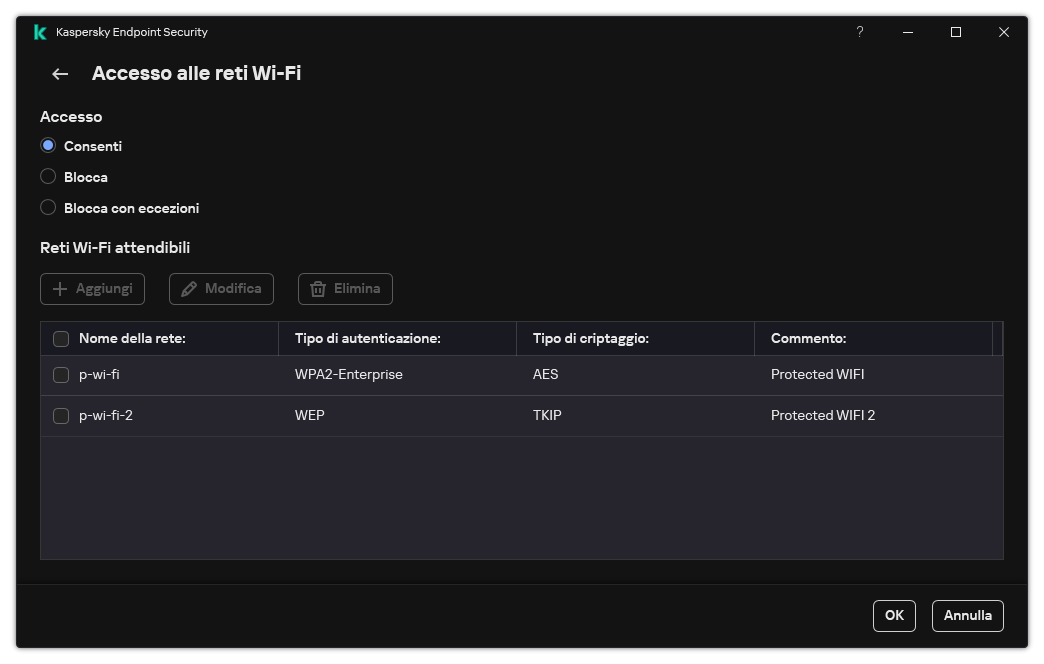Choose Blocca con eccezioni radio button

tap(48, 208)
